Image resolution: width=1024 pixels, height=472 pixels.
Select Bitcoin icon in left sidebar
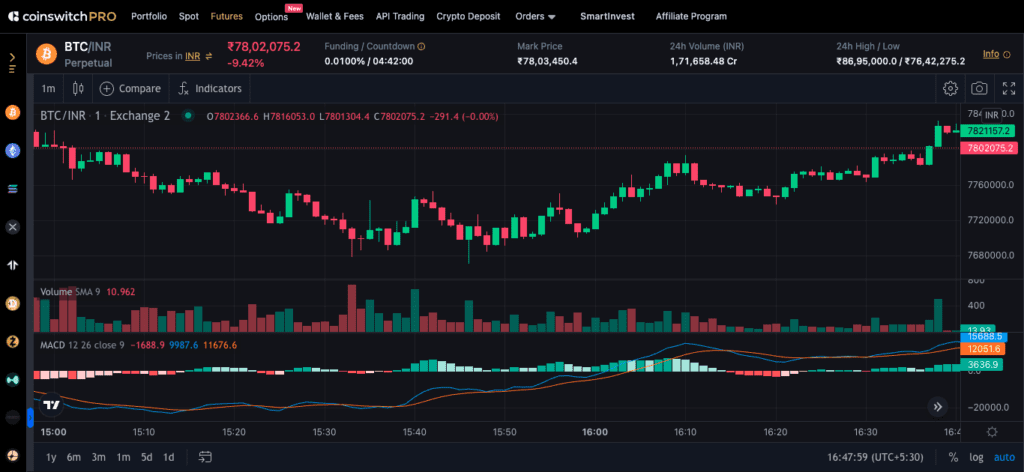click(x=12, y=113)
